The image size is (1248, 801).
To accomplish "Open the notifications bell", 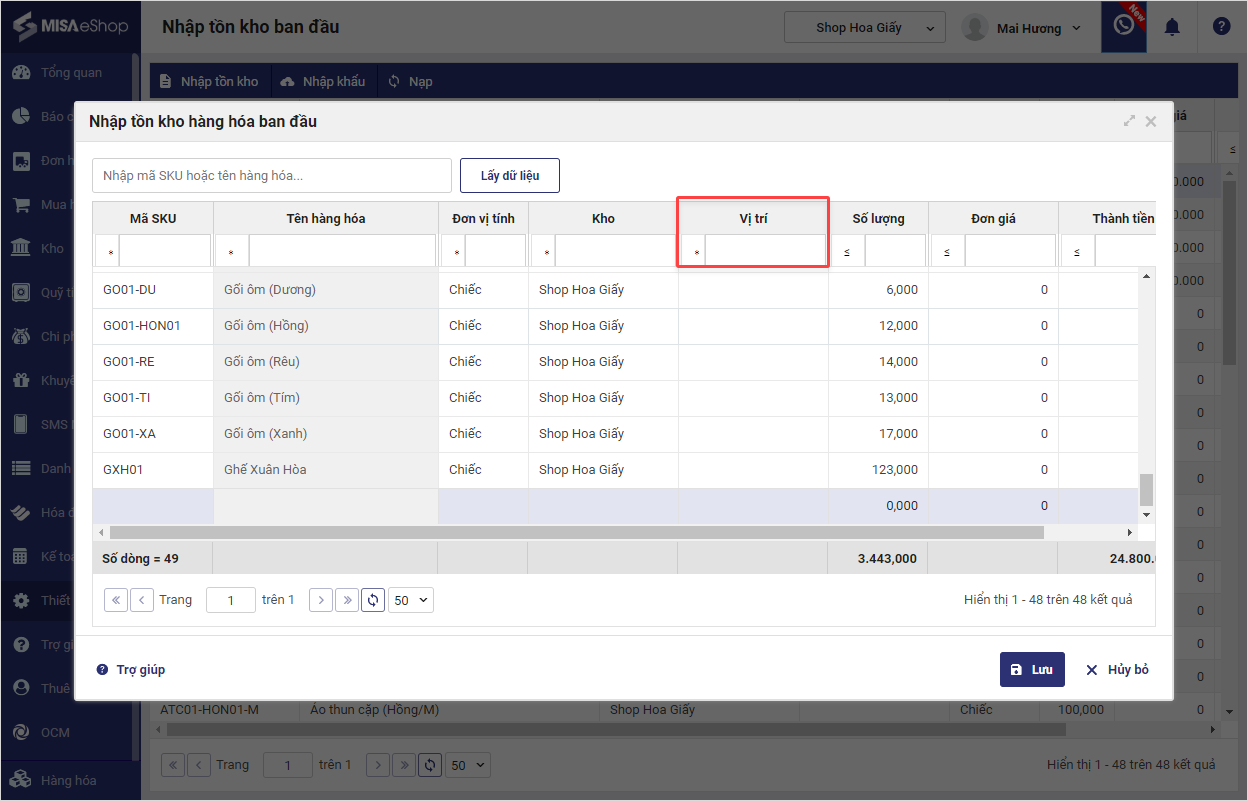I will point(1172,27).
